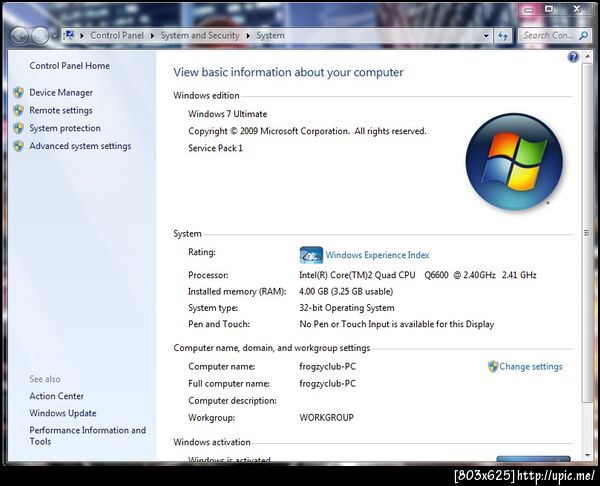Open the Windows Experience Index link
600x486 pixels.
[377, 255]
